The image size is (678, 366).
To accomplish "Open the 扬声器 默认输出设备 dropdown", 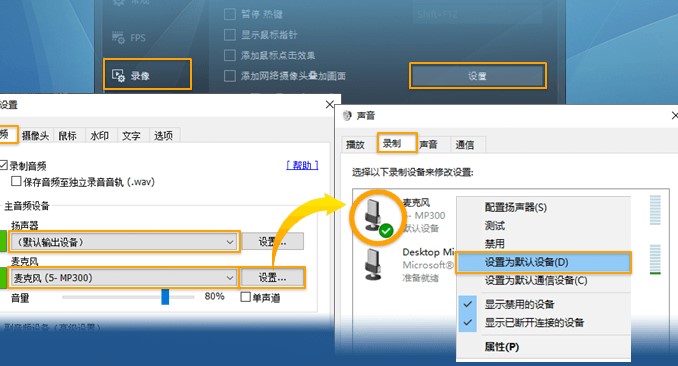I will point(124,242).
